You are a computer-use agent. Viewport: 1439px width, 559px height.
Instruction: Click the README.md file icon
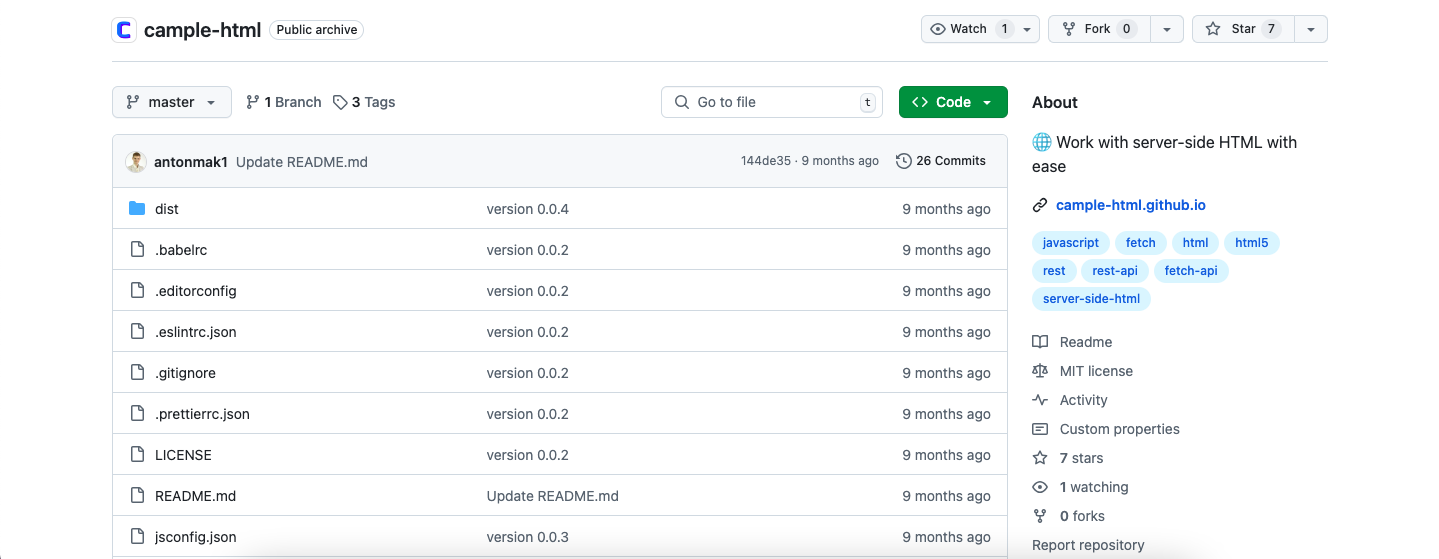(x=137, y=496)
